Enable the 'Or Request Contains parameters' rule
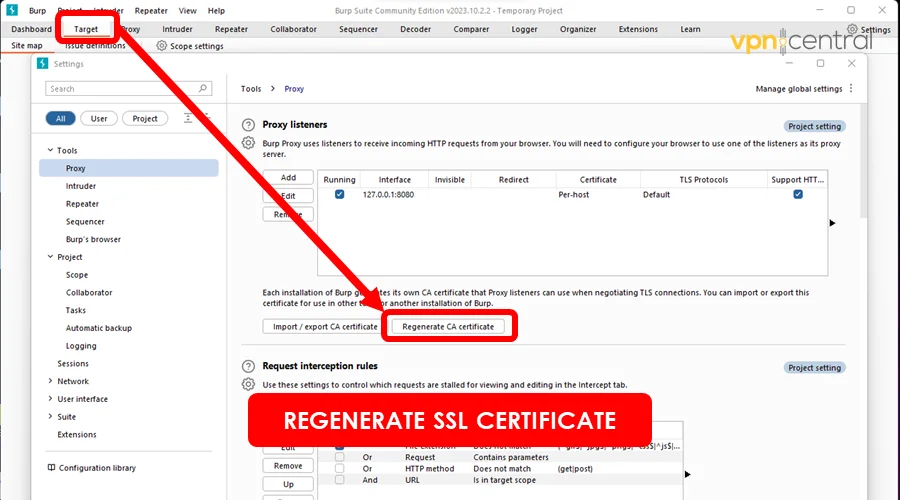Screen dimensions: 900x500 [x=339, y=458]
